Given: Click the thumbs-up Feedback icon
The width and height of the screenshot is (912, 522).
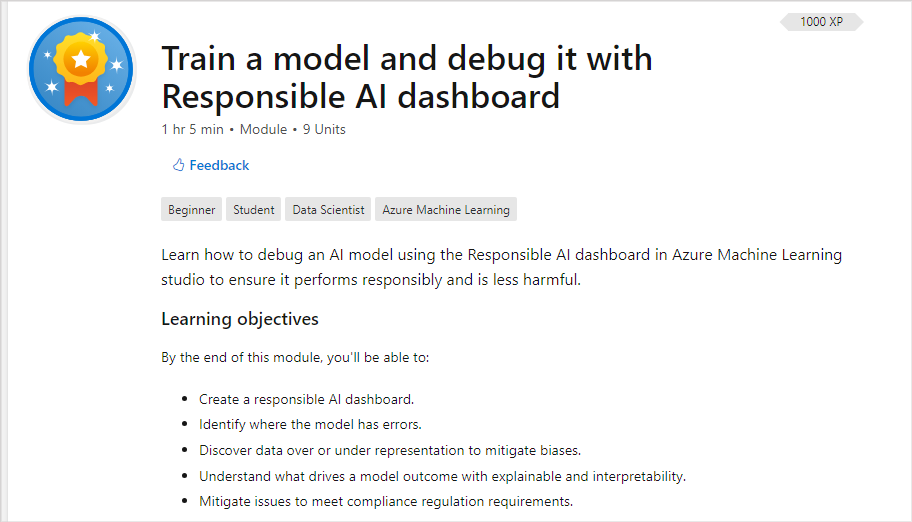Looking at the screenshot, I should (x=179, y=165).
